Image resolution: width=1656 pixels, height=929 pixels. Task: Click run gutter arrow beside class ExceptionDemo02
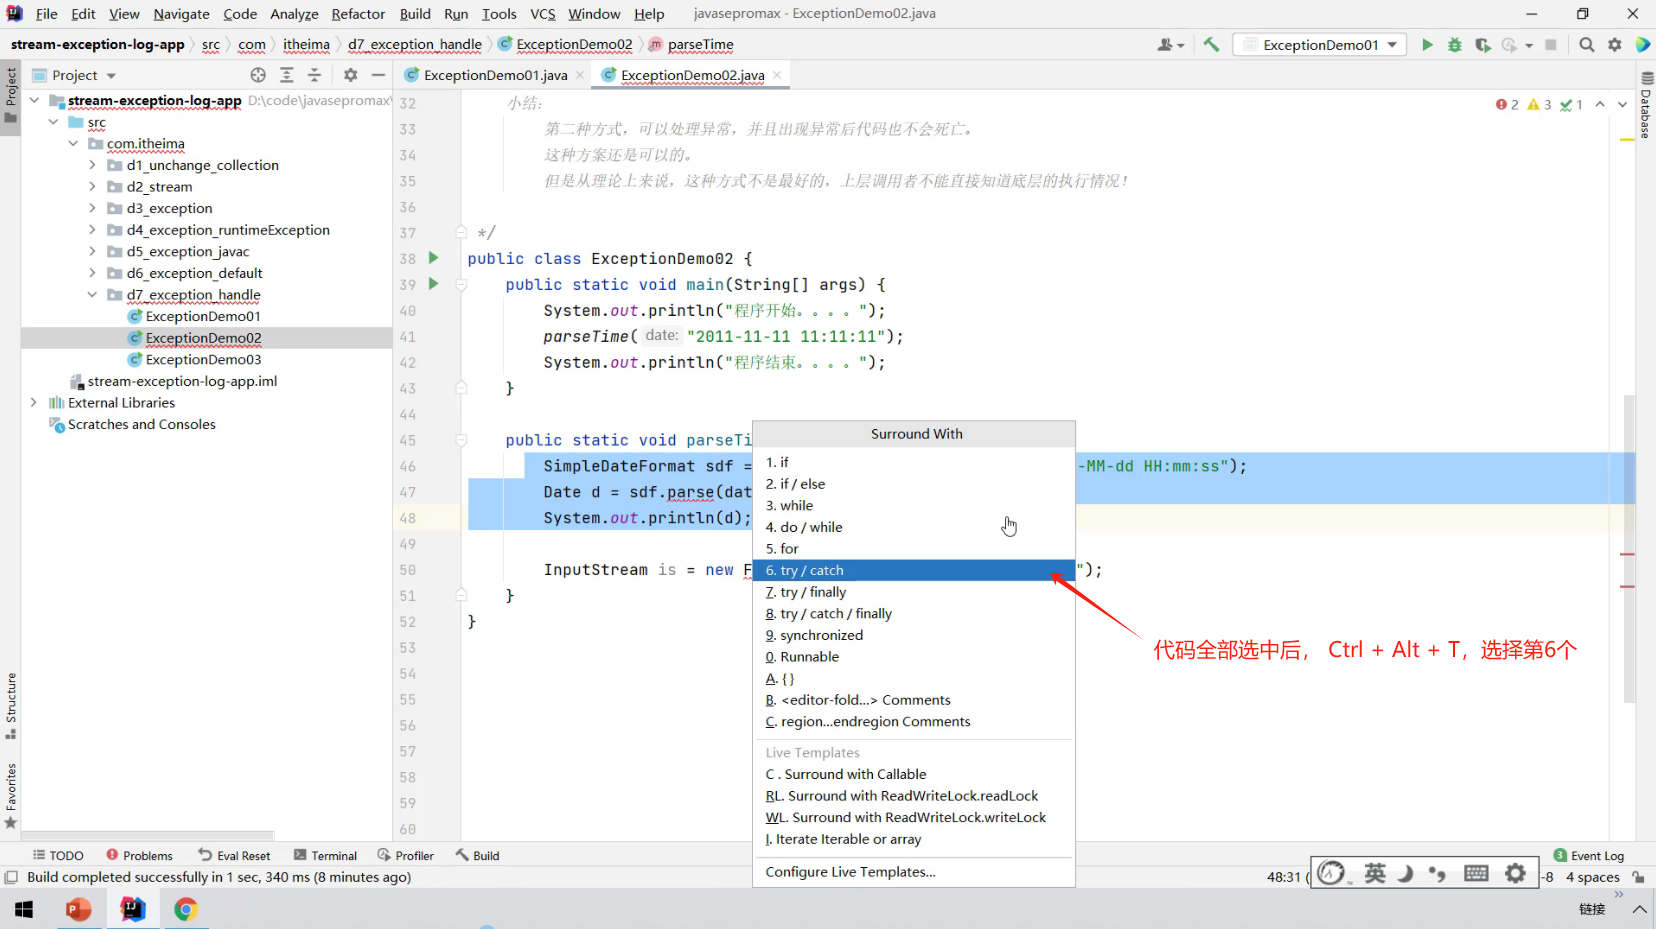pos(434,258)
